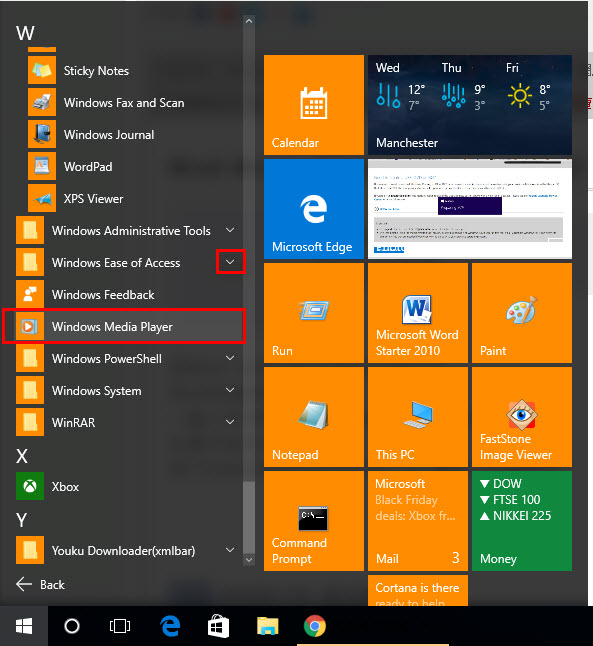
Task: Select Youku Downloader(xmlbar) label
Action: coord(123,550)
